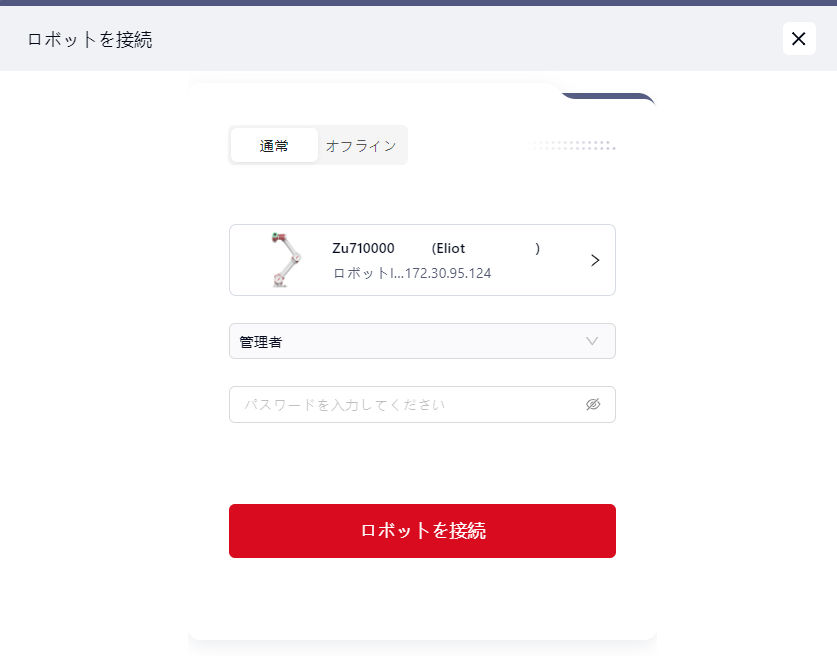This screenshot has height=656, width=837.
Task: Click the dotted decoration beside the tabs
Action: point(574,145)
